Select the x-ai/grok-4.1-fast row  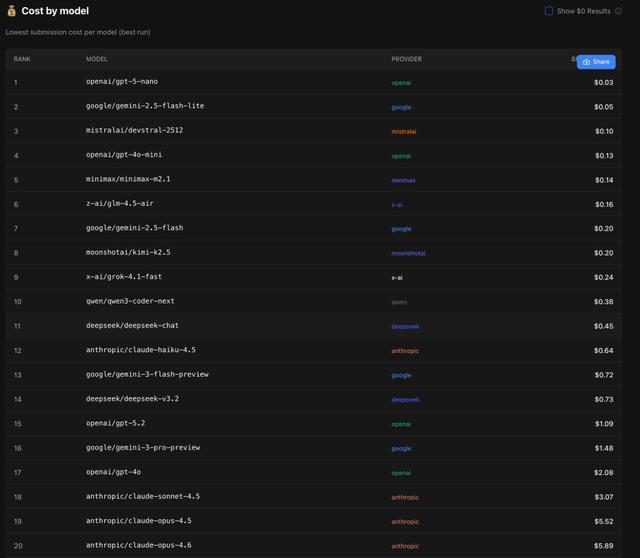[124, 277]
